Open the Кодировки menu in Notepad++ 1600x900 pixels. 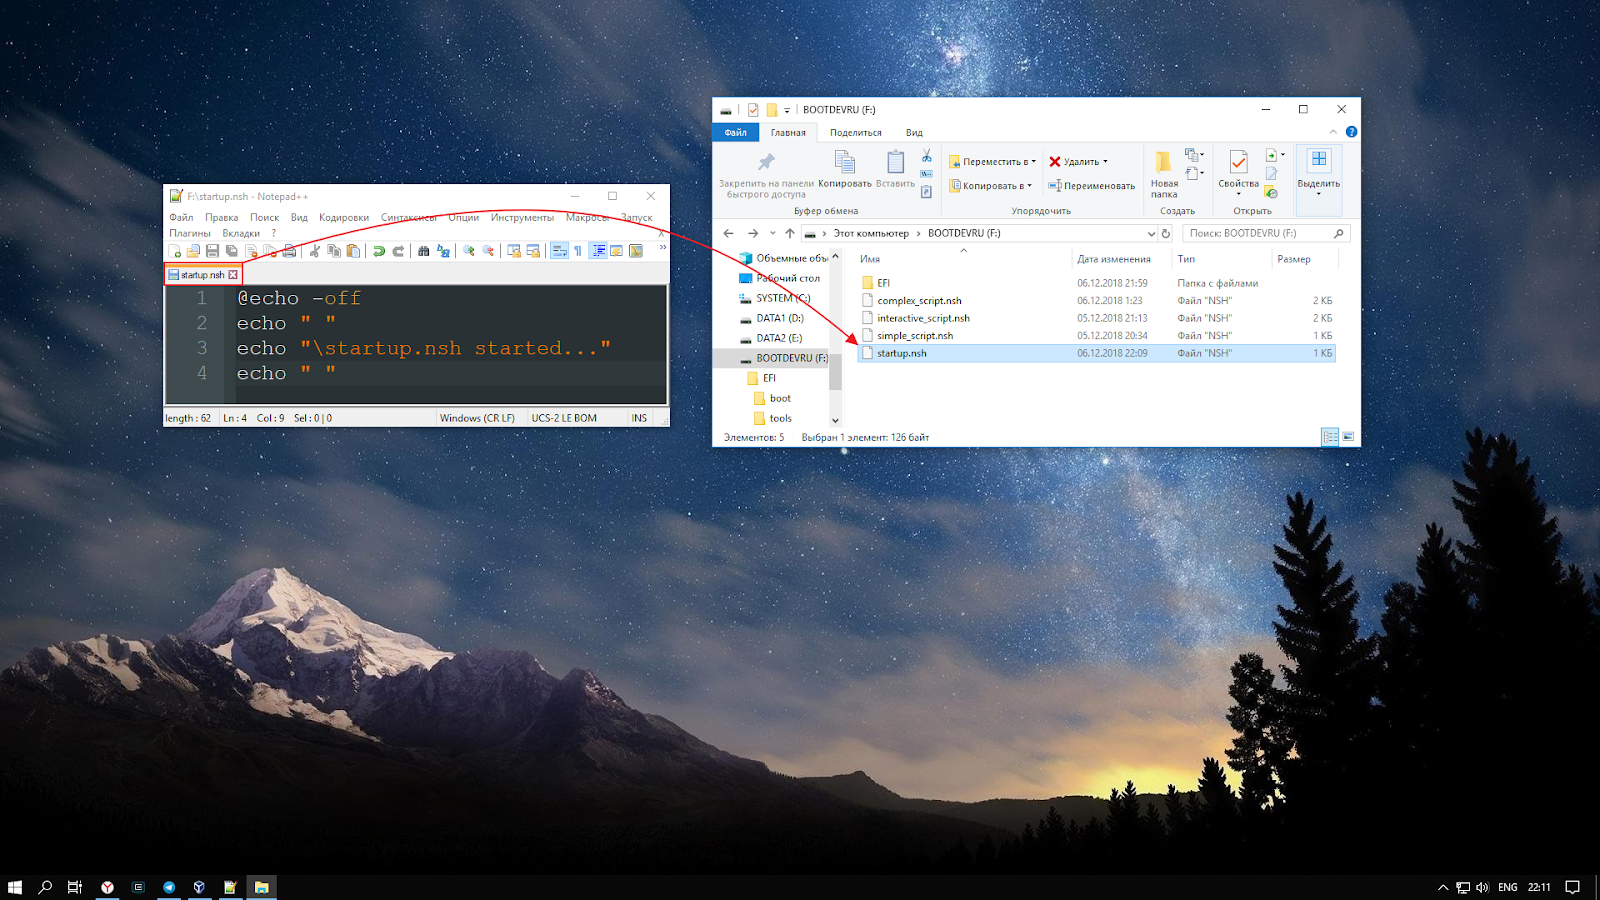click(x=344, y=217)
